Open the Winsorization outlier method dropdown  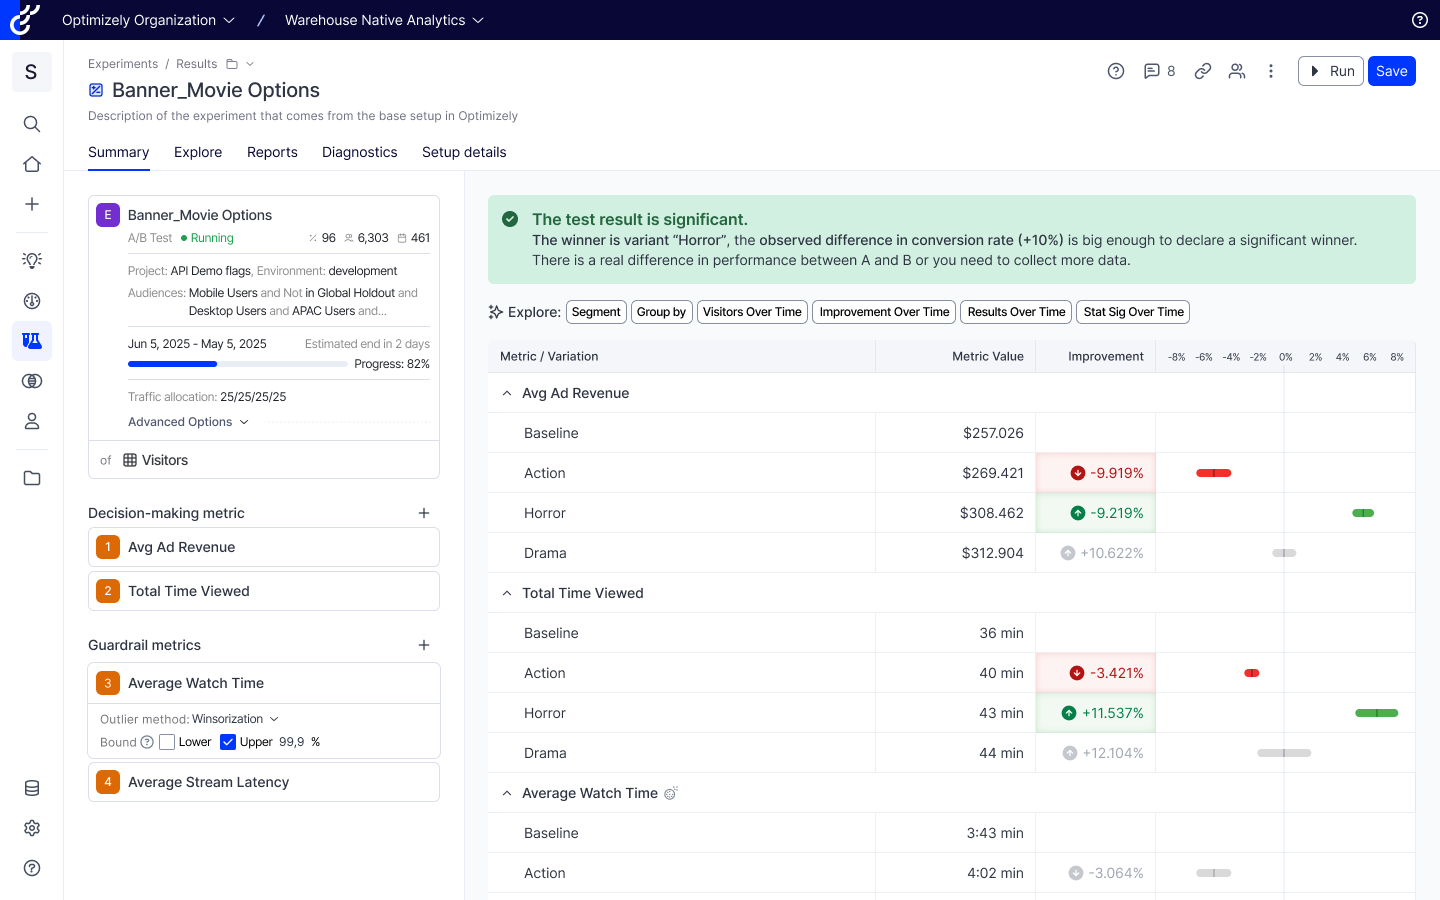235,719
